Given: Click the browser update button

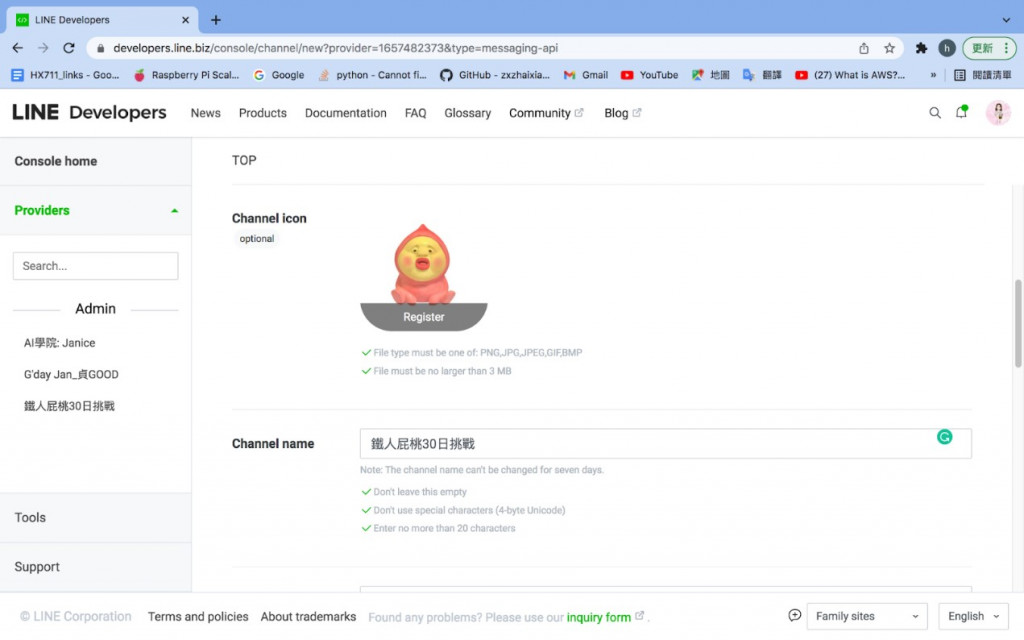Looking at the screenshot, I should click(982, 48).
